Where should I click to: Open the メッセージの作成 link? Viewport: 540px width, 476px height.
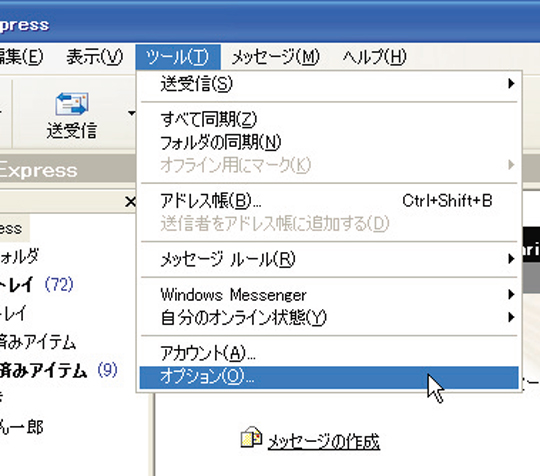point(323,441)
